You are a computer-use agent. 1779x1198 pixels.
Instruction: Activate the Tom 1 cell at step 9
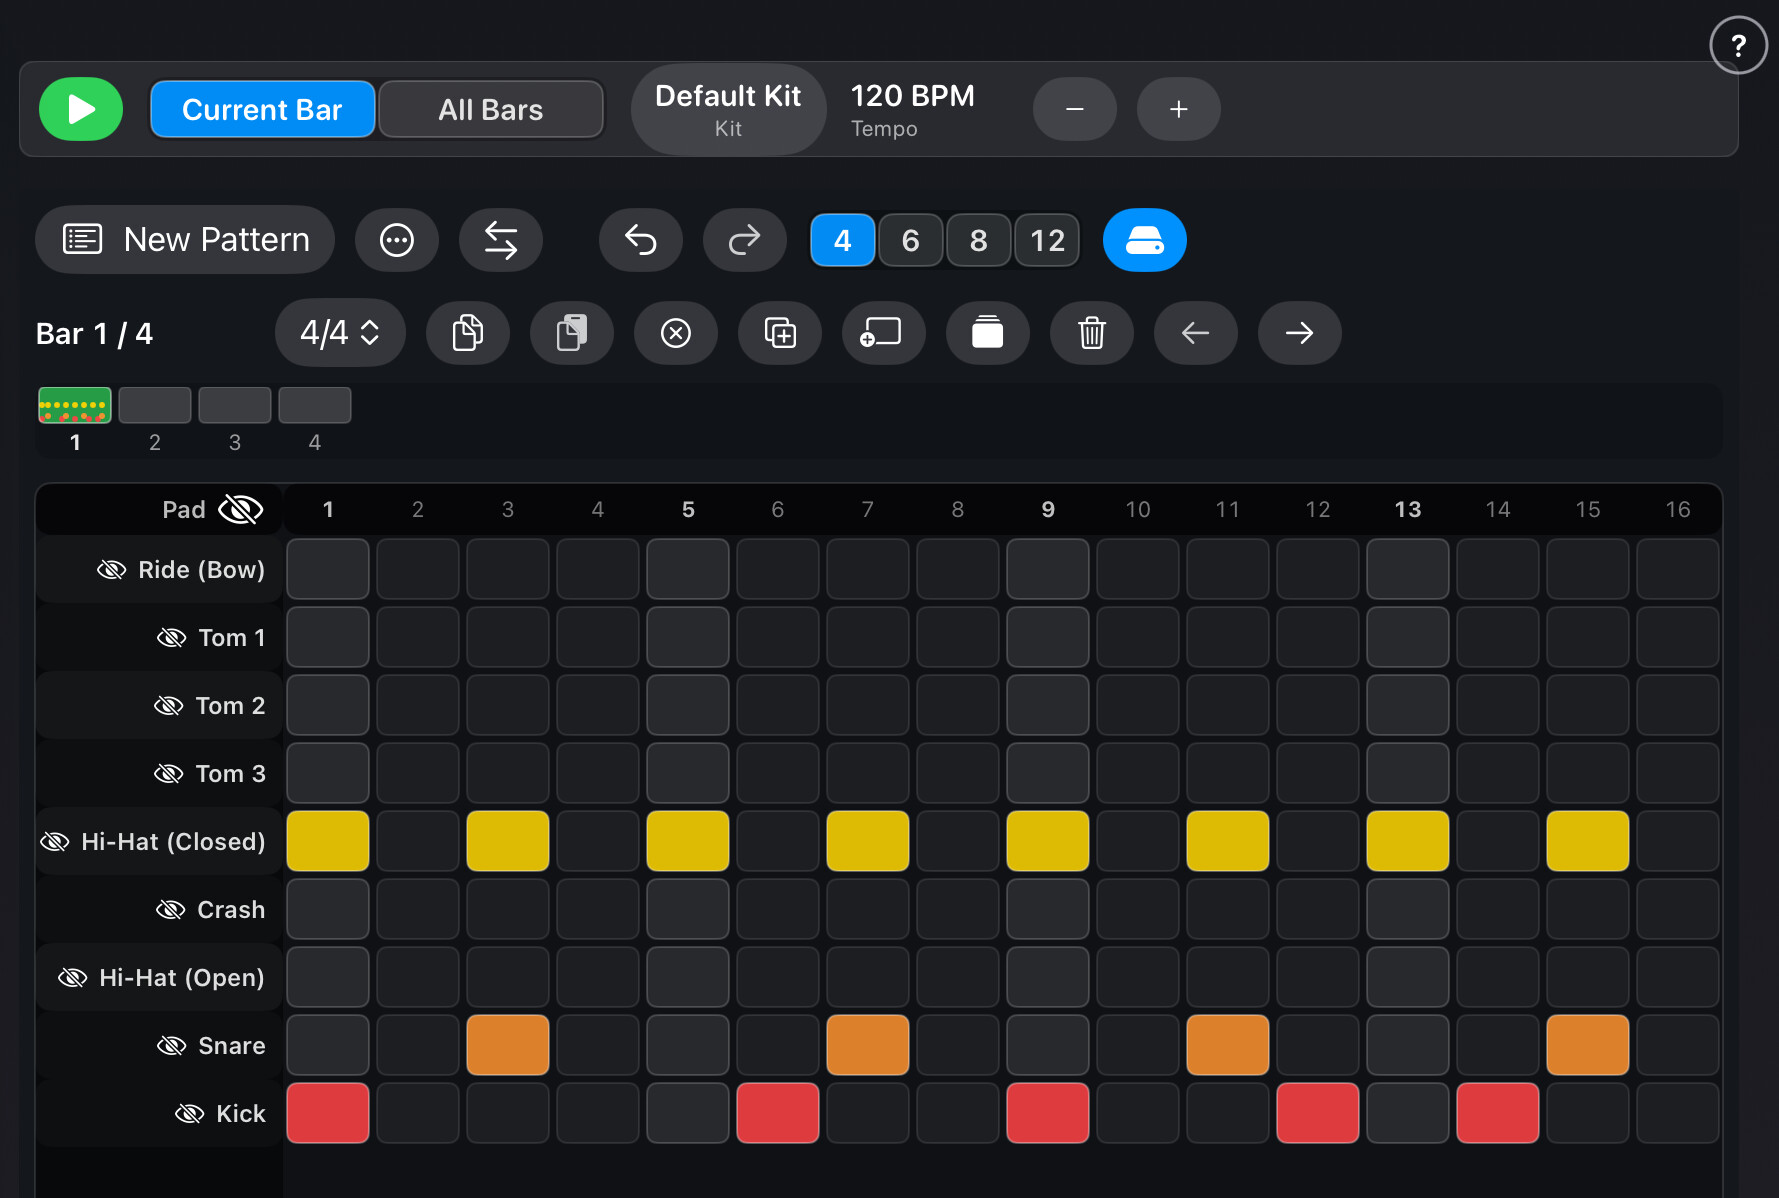1048,637
